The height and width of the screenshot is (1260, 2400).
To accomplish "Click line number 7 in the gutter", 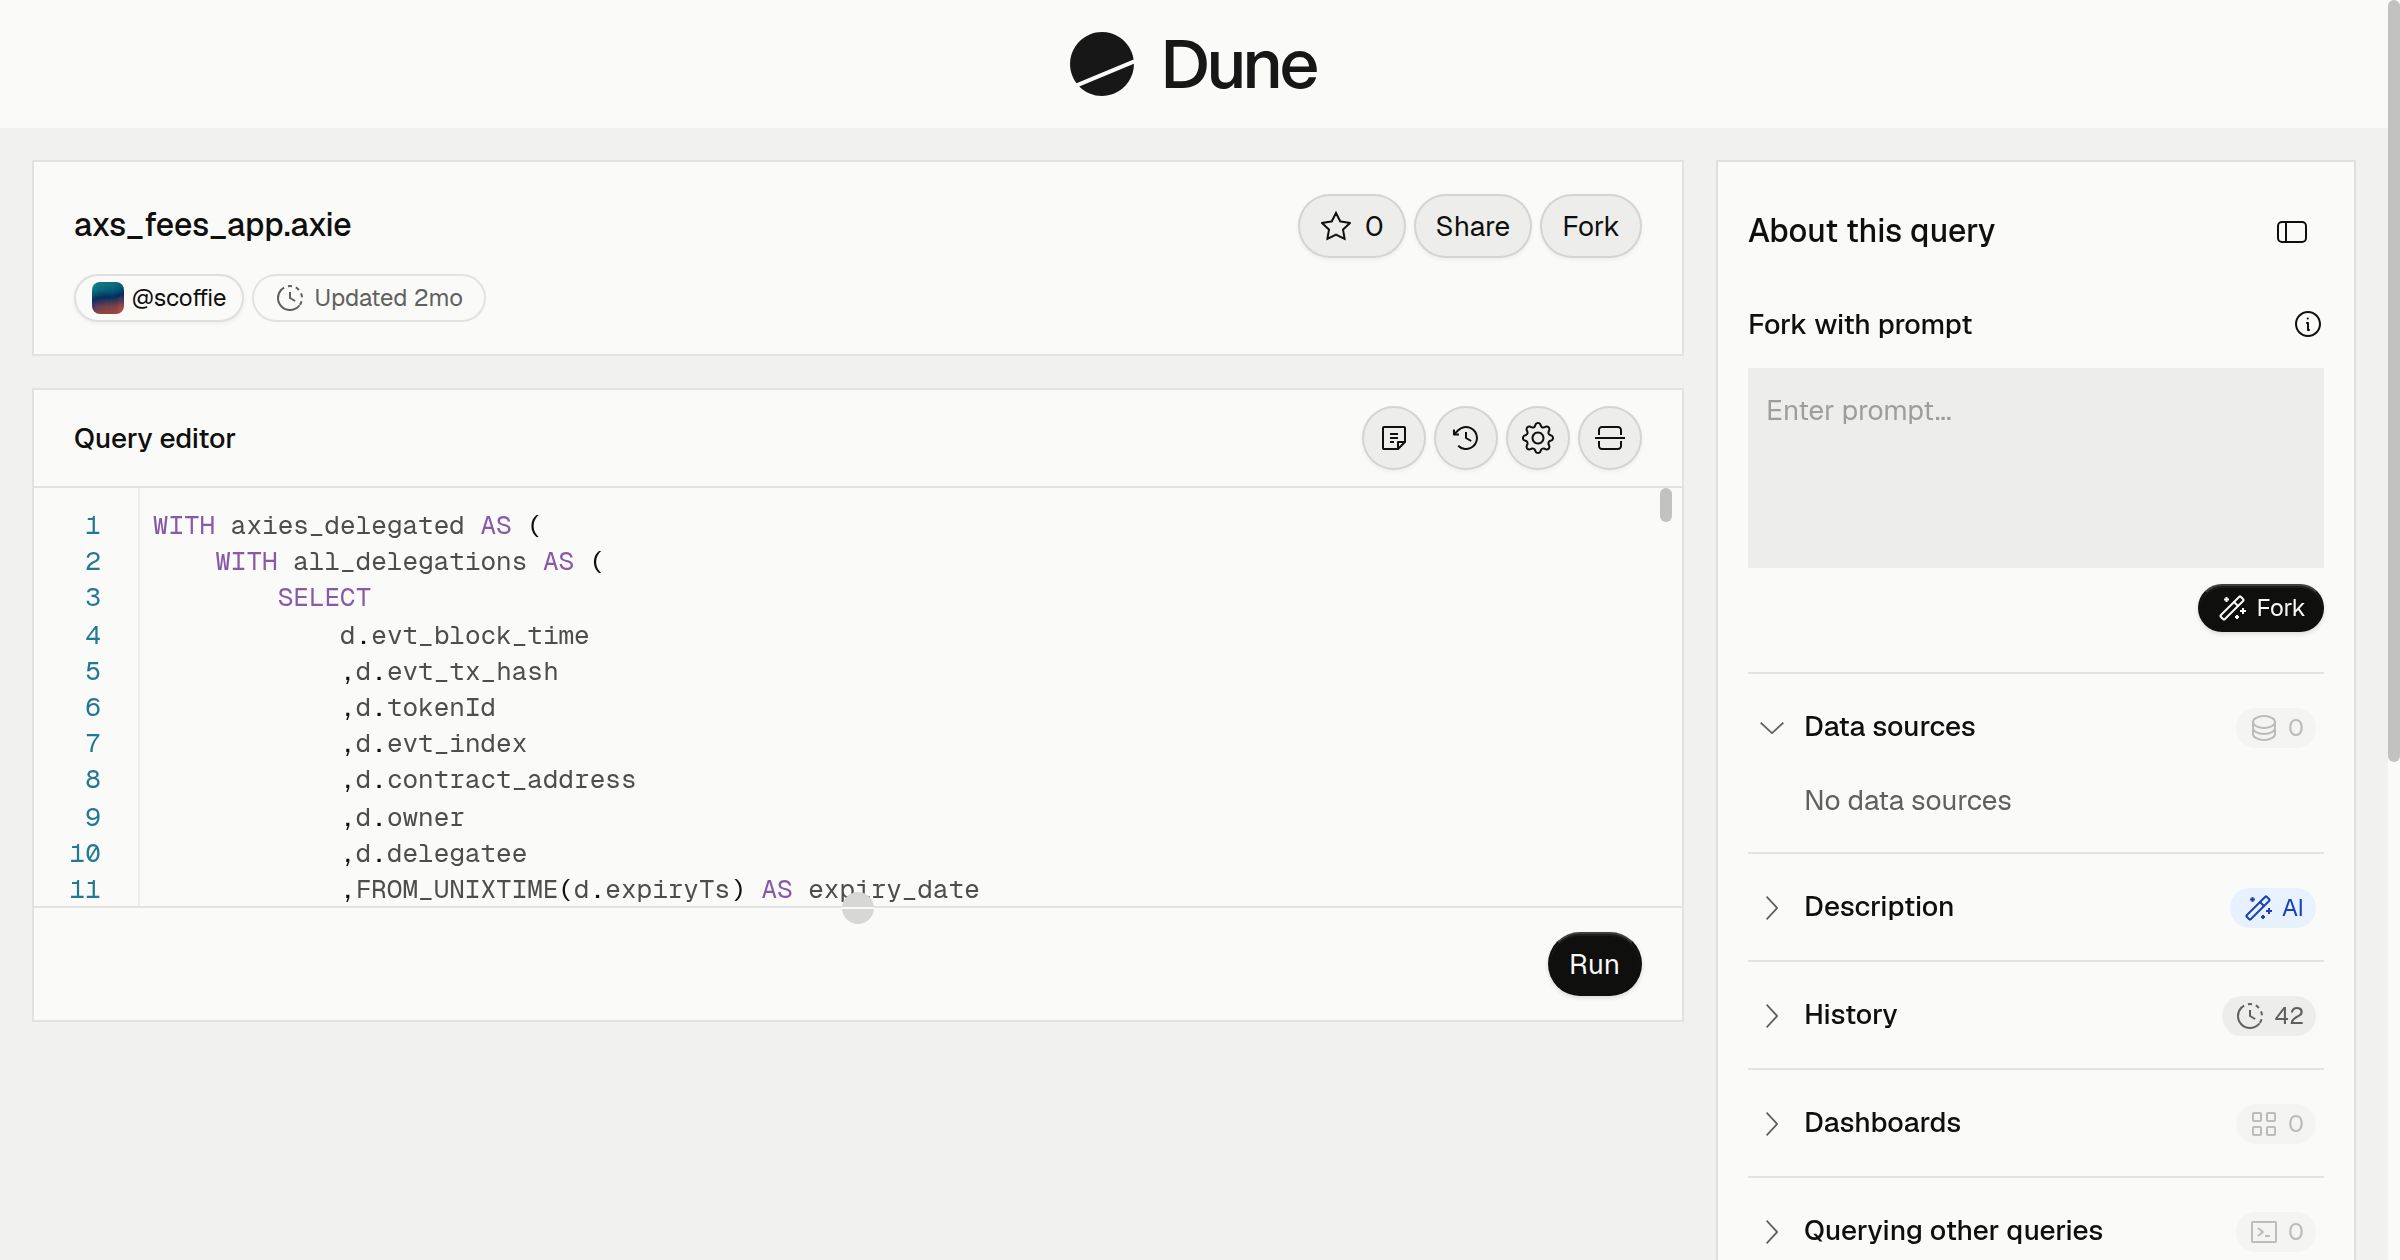I will (x=92, y=744).
